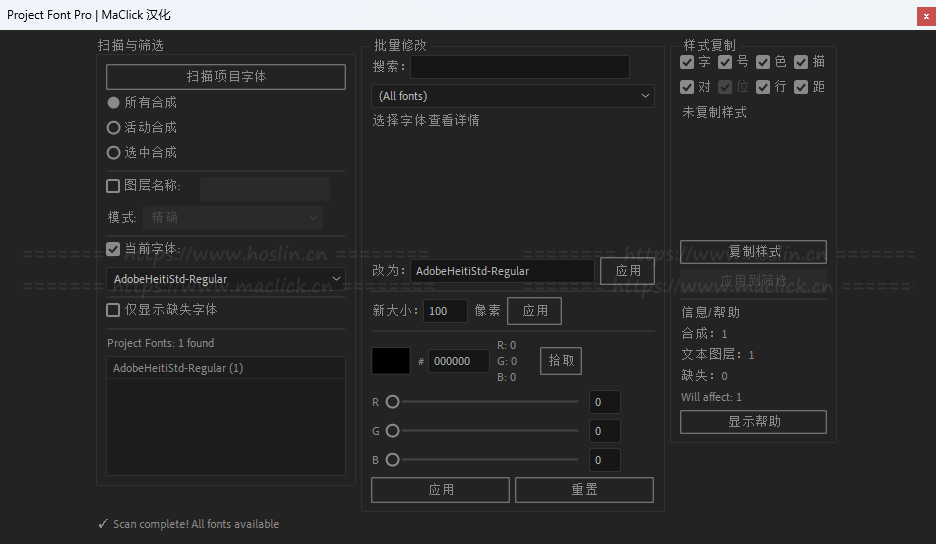The image size is (936, 544).
Task: Open the AdobeHeitiStd-Regular current font dropdown
Action: pos(226,279)
